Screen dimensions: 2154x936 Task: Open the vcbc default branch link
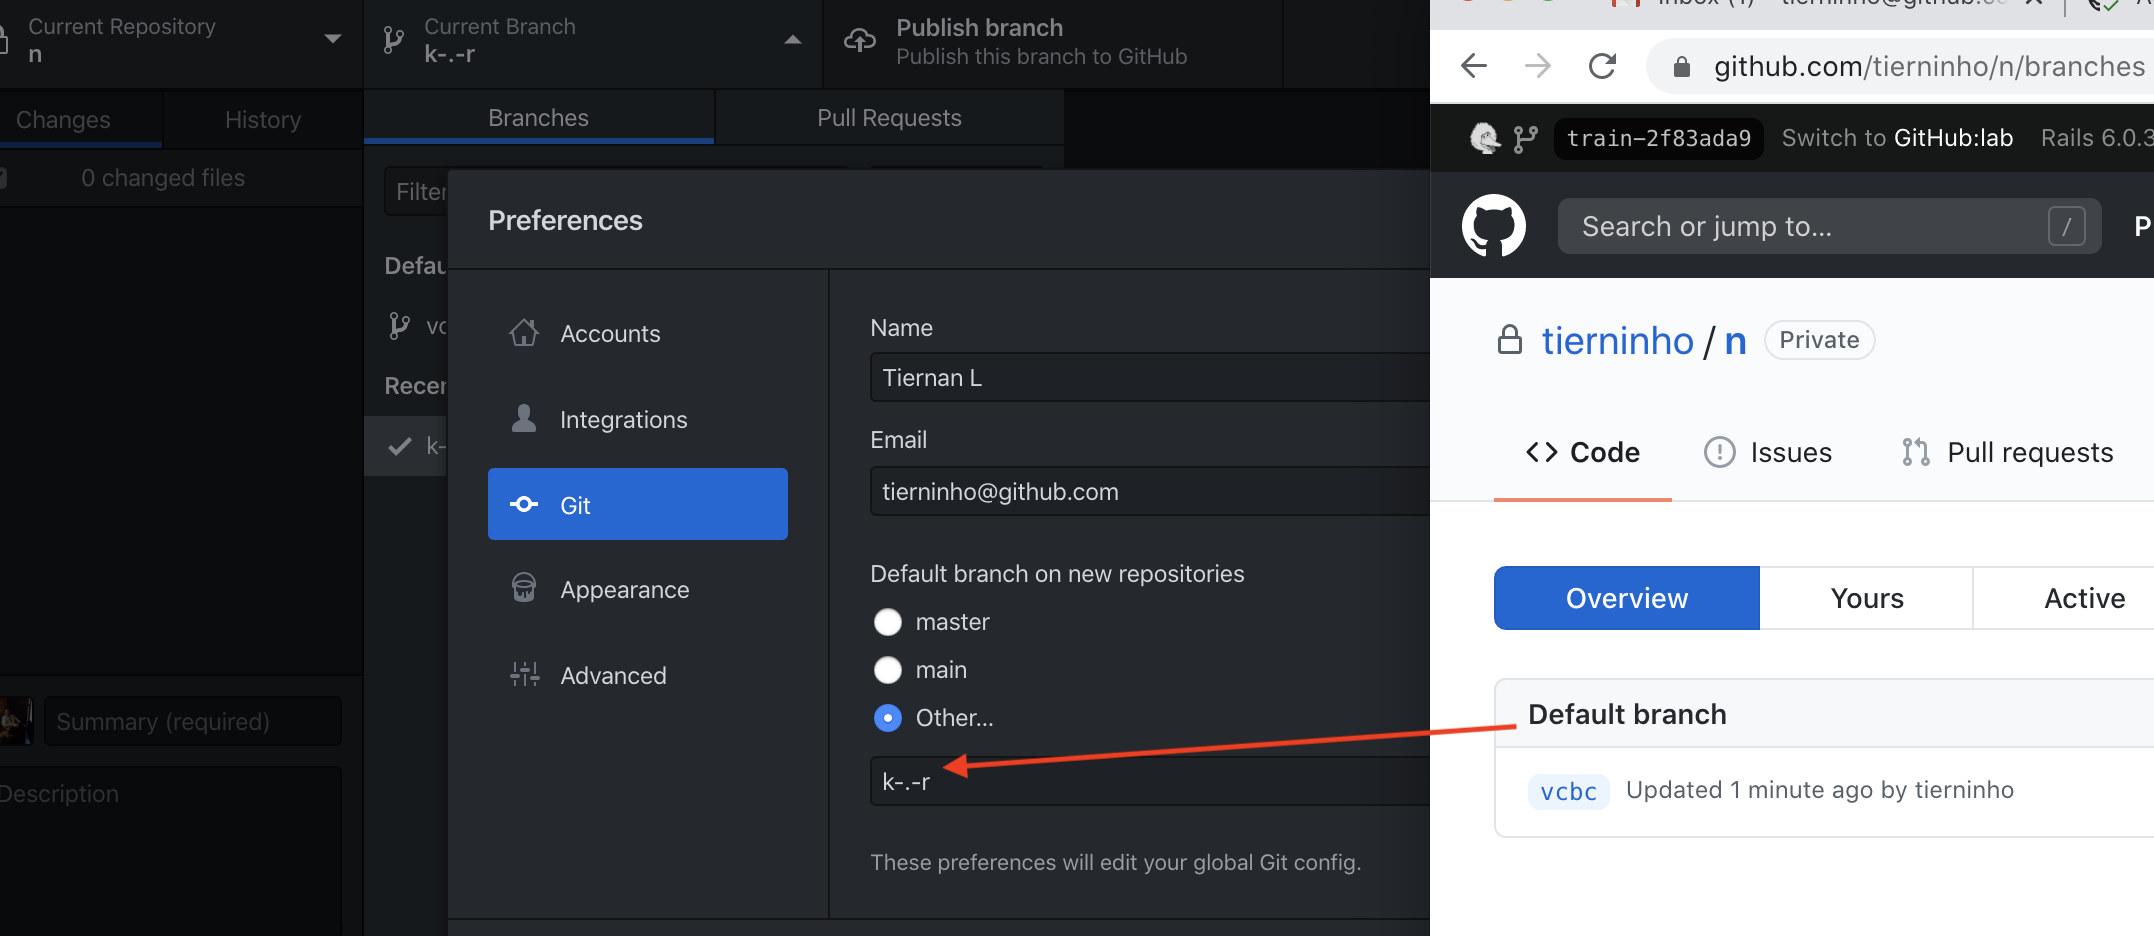point(1568,791)
